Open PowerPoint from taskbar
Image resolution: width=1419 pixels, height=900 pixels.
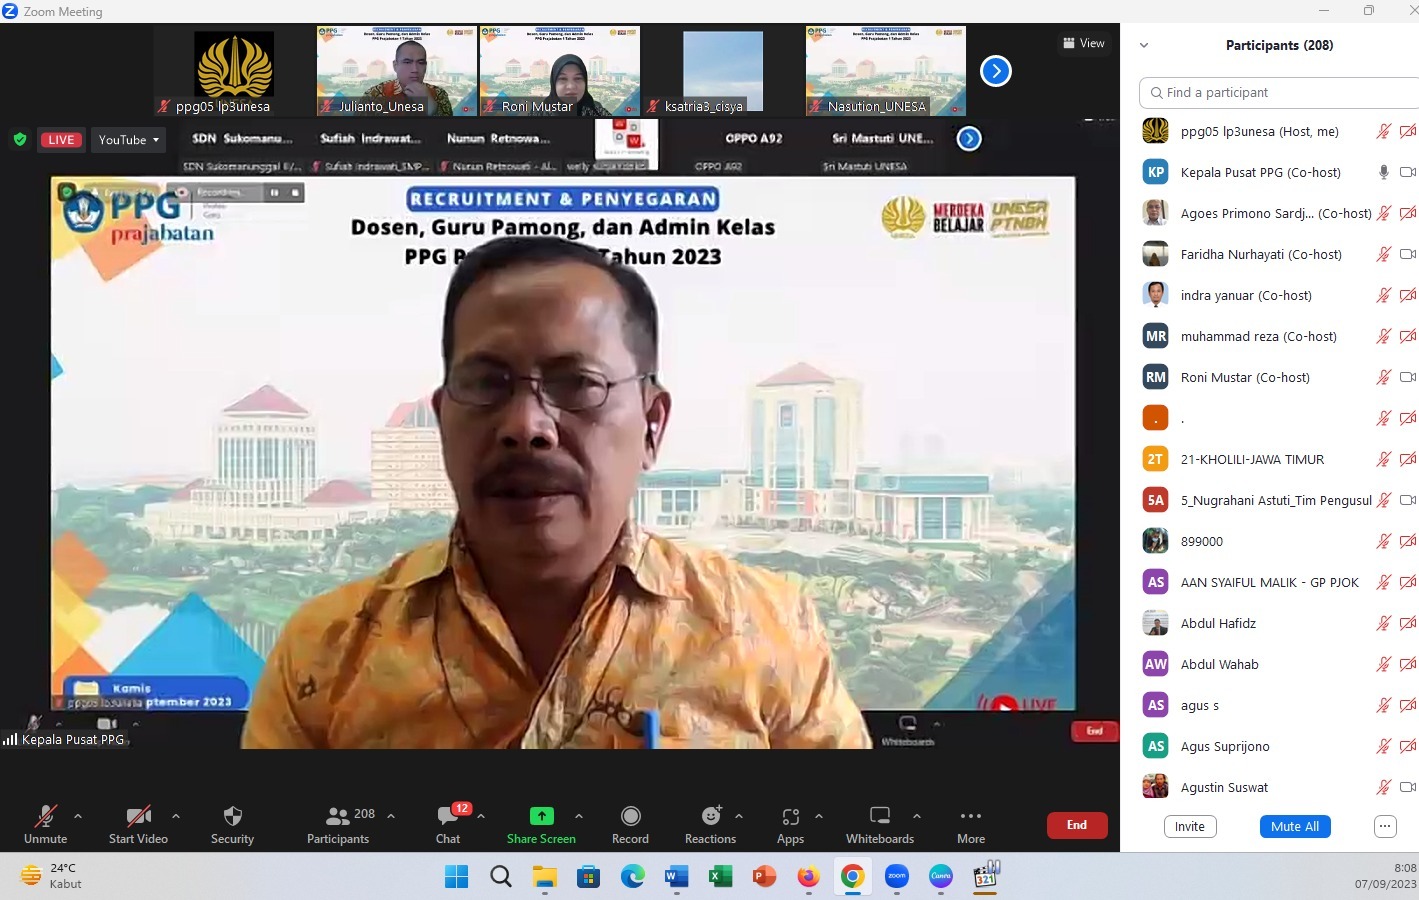click(x=764, y=877)
